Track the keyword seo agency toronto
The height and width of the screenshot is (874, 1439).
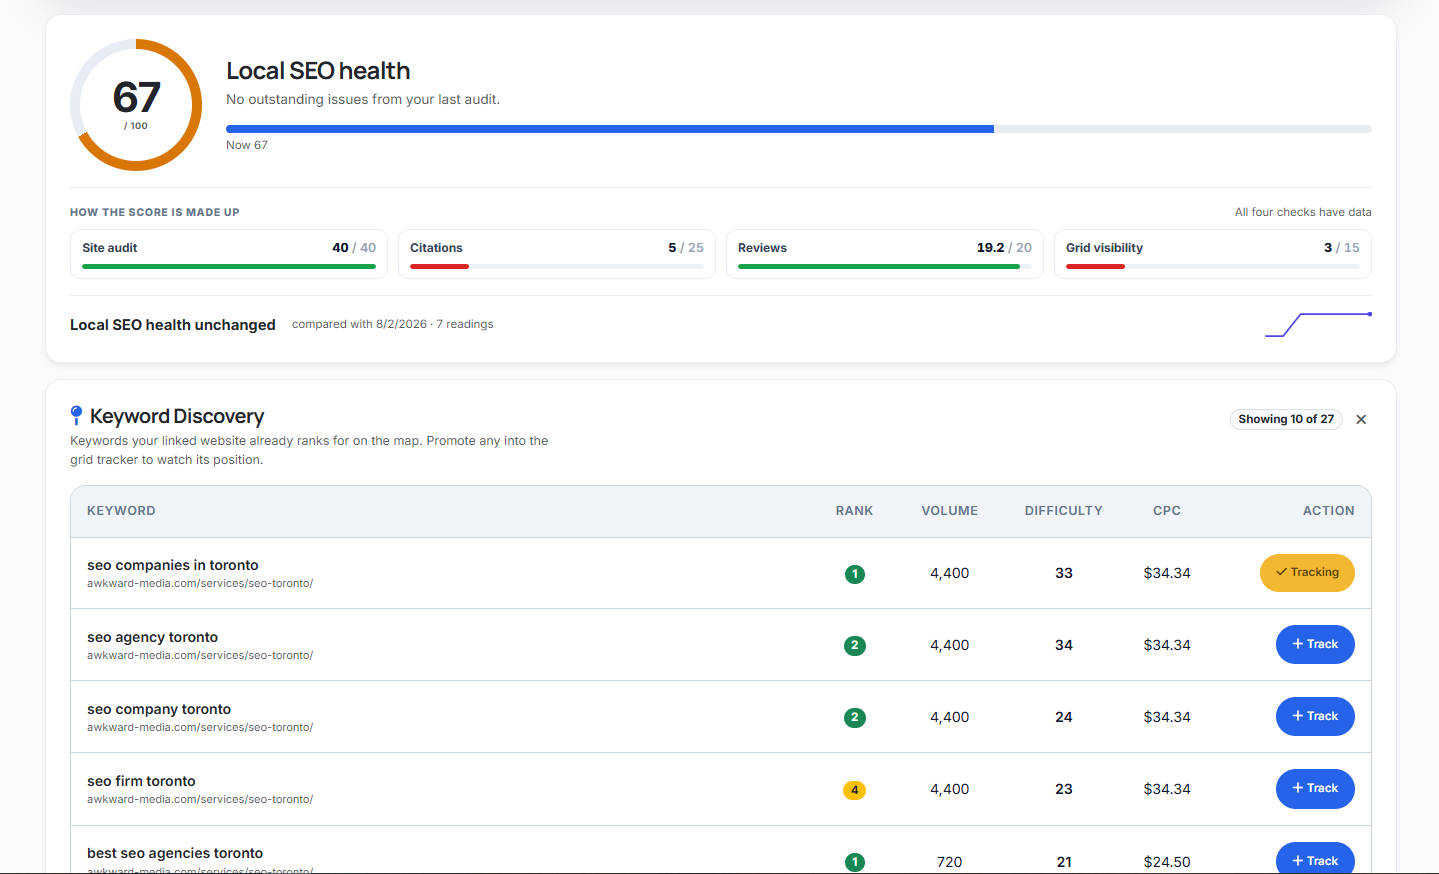tap(1315, 644)
